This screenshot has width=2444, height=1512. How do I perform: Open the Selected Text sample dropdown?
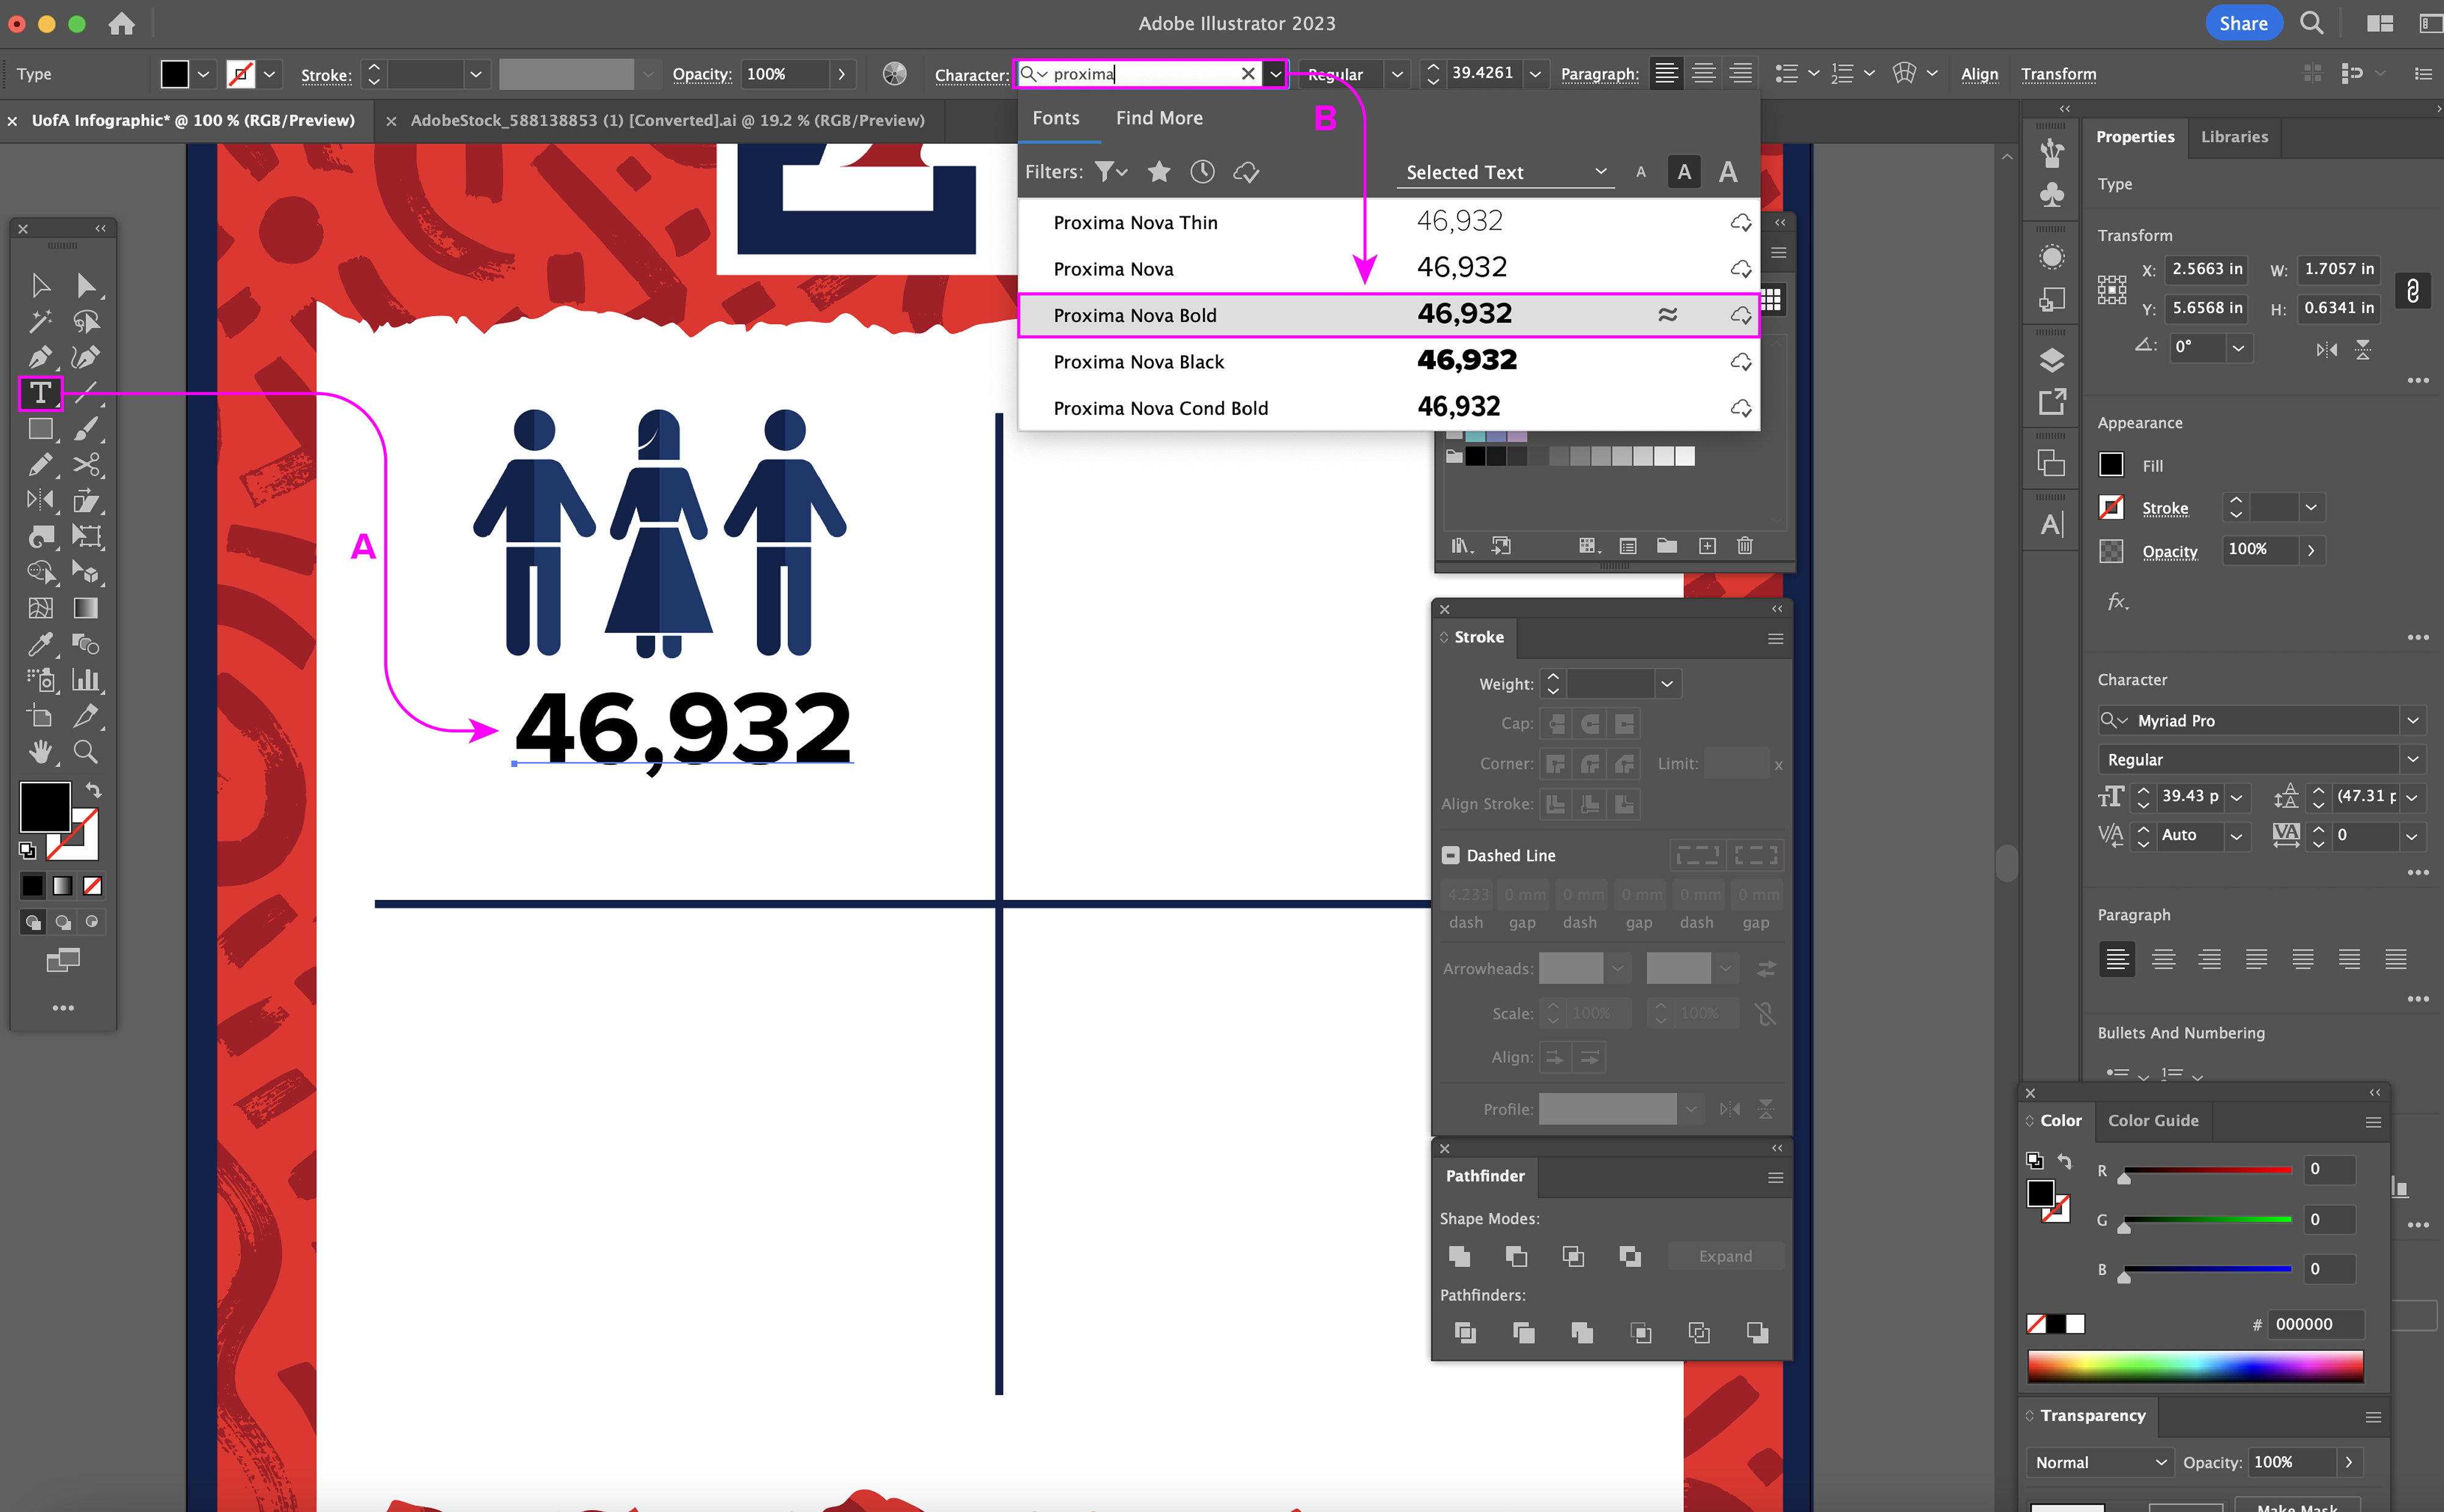1505,172
